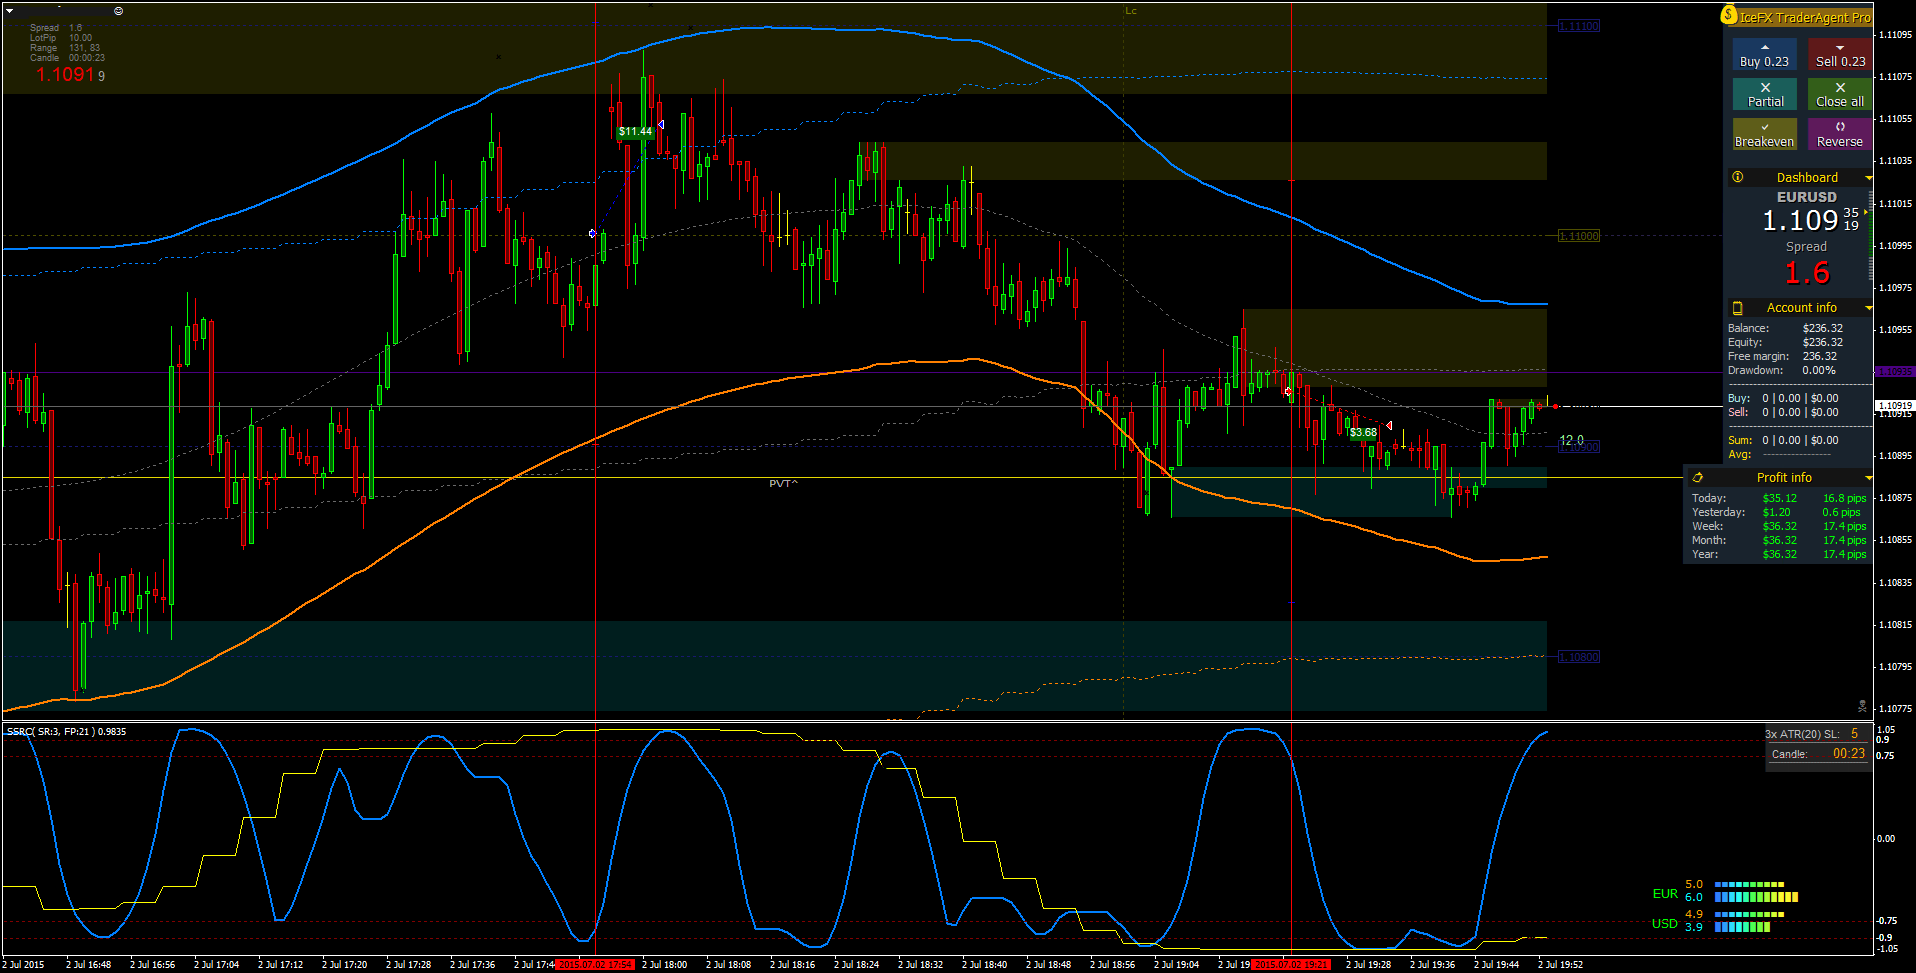Click the 2 Jul 18:00 time axis label
Image resolution: width=1916 pixels, height=973 pixels.
click(664, 965)
